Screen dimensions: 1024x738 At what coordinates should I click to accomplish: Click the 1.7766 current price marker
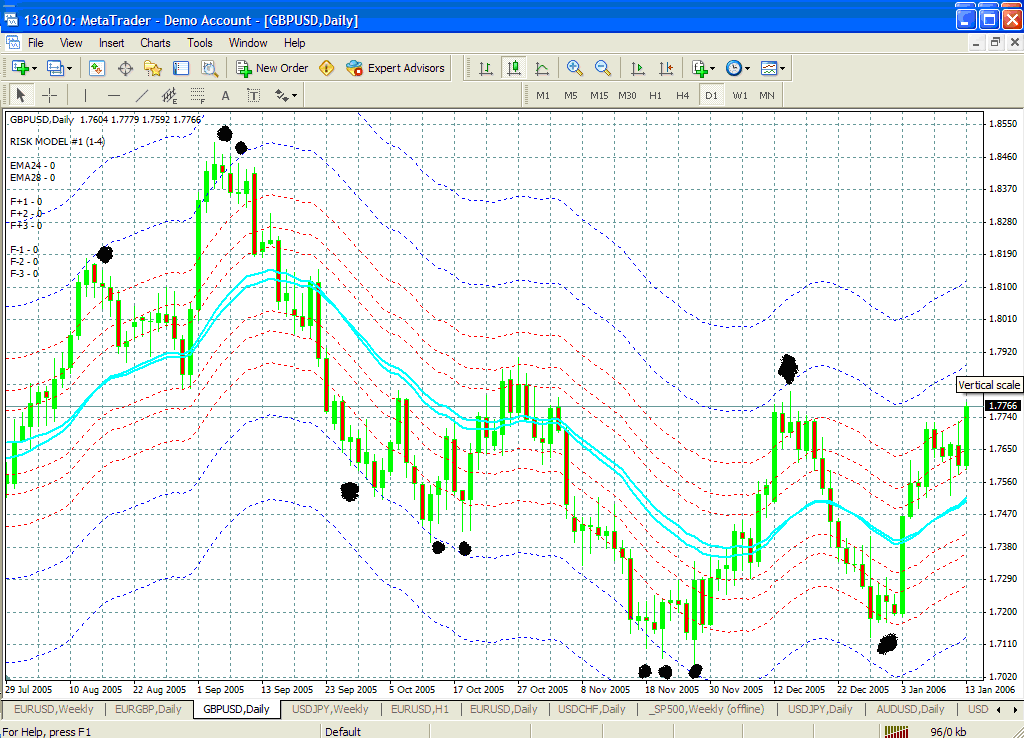click(1002, 406)
